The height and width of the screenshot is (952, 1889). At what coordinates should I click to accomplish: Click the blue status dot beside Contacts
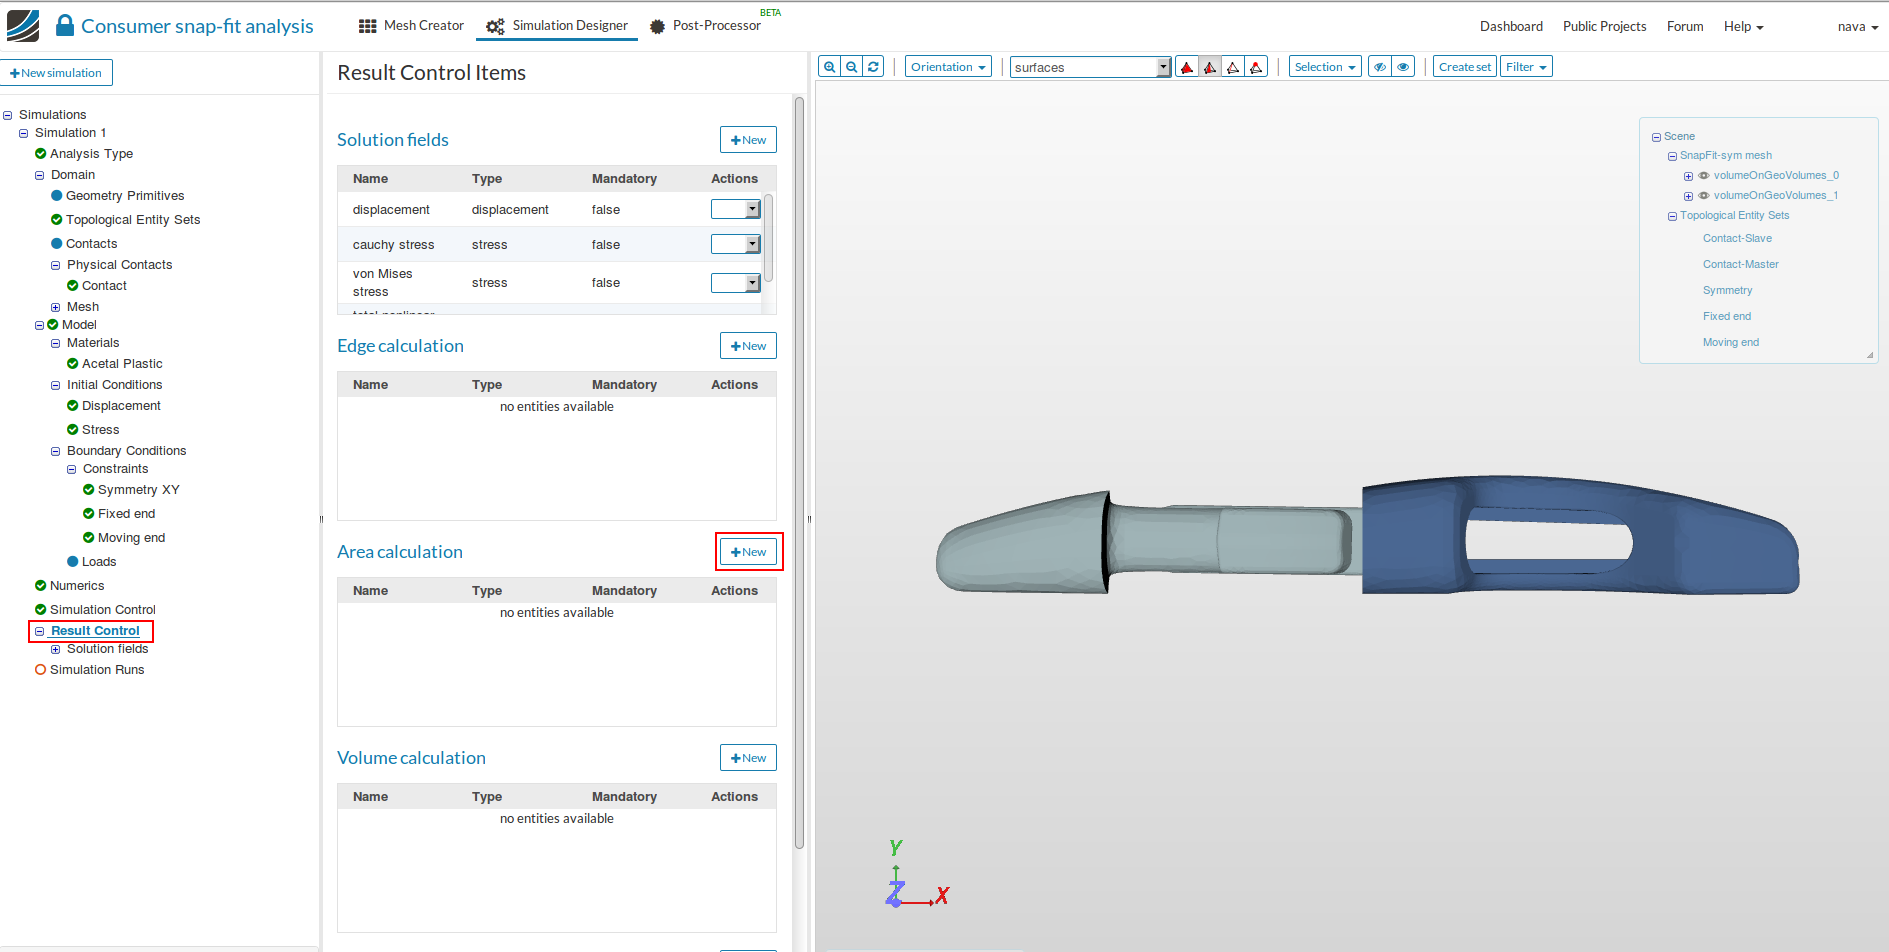(x=57, y=244)
